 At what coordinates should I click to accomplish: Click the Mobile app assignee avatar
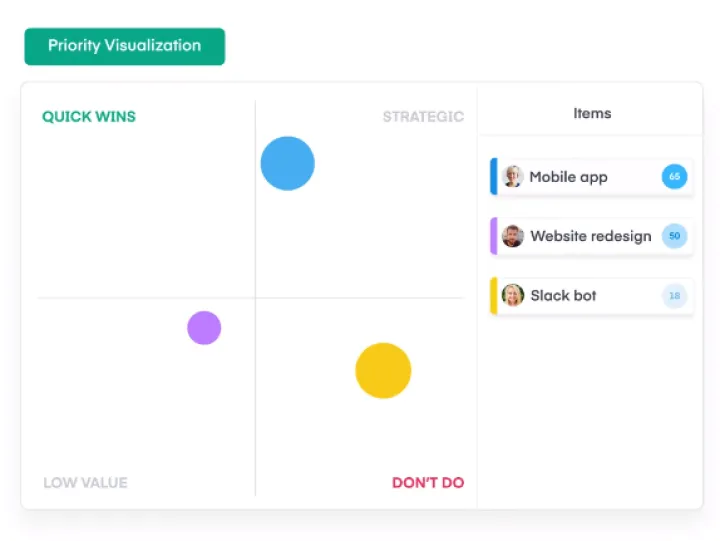(x=512, y=176)
